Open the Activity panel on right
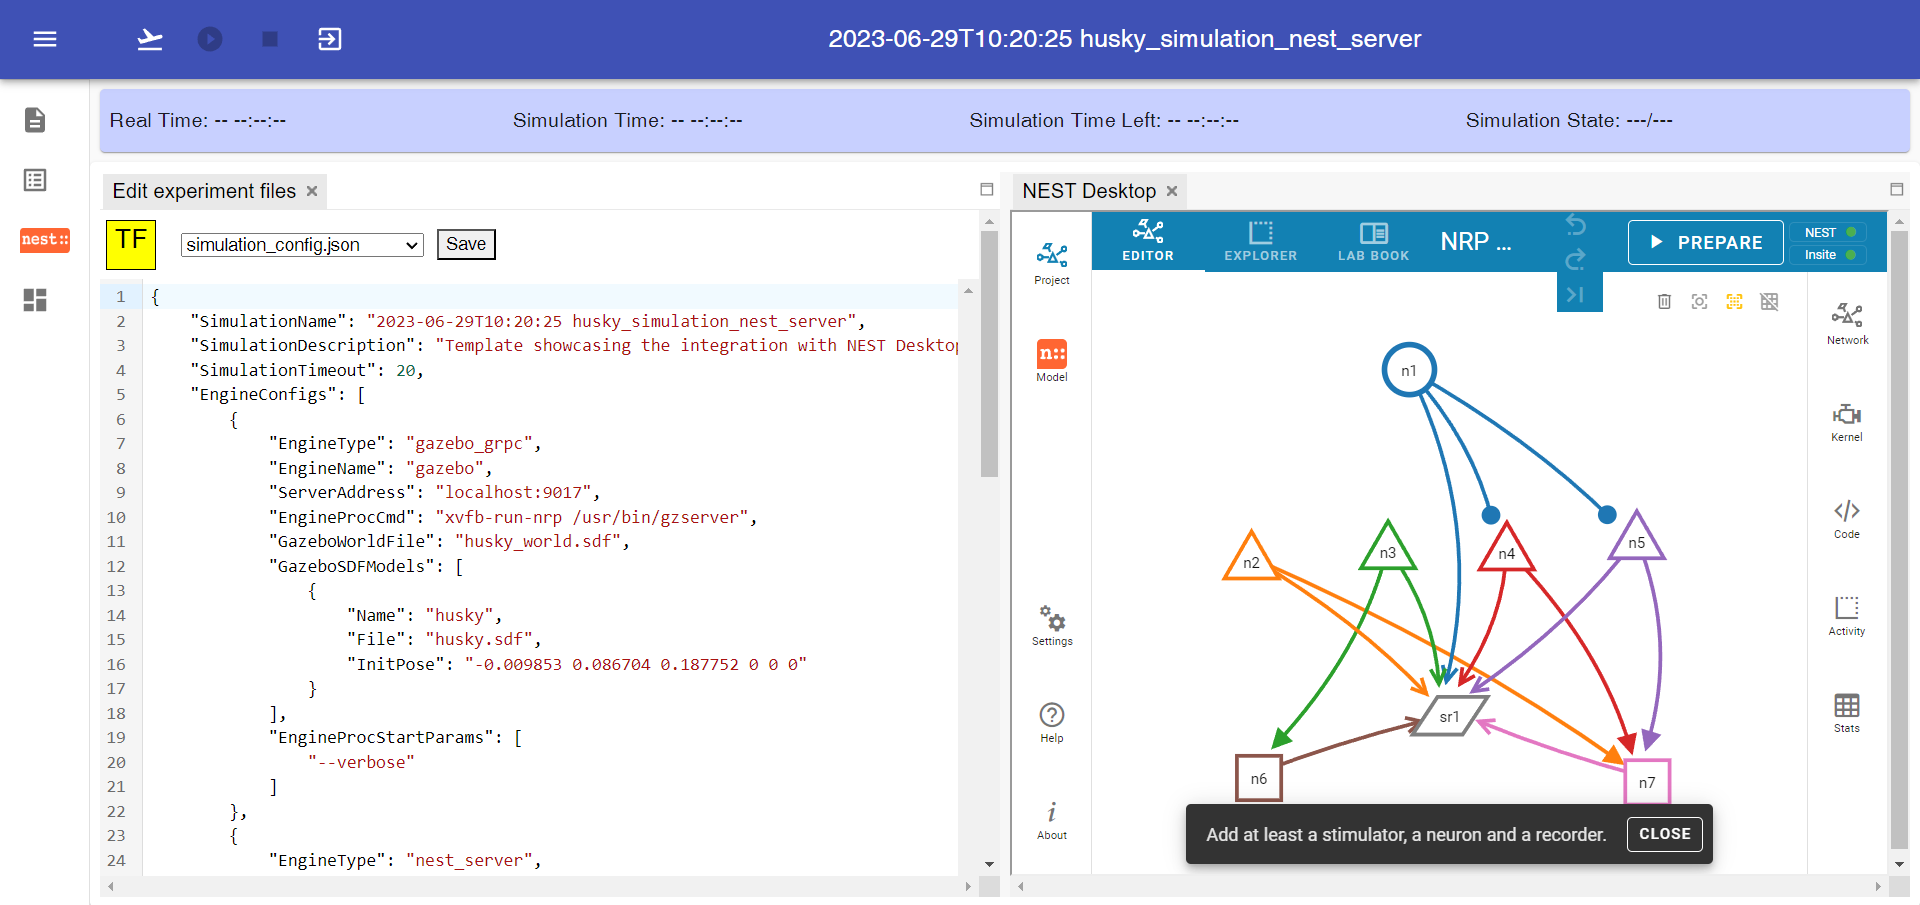This screenshot has height=905, width=1920. [1847, 615]
